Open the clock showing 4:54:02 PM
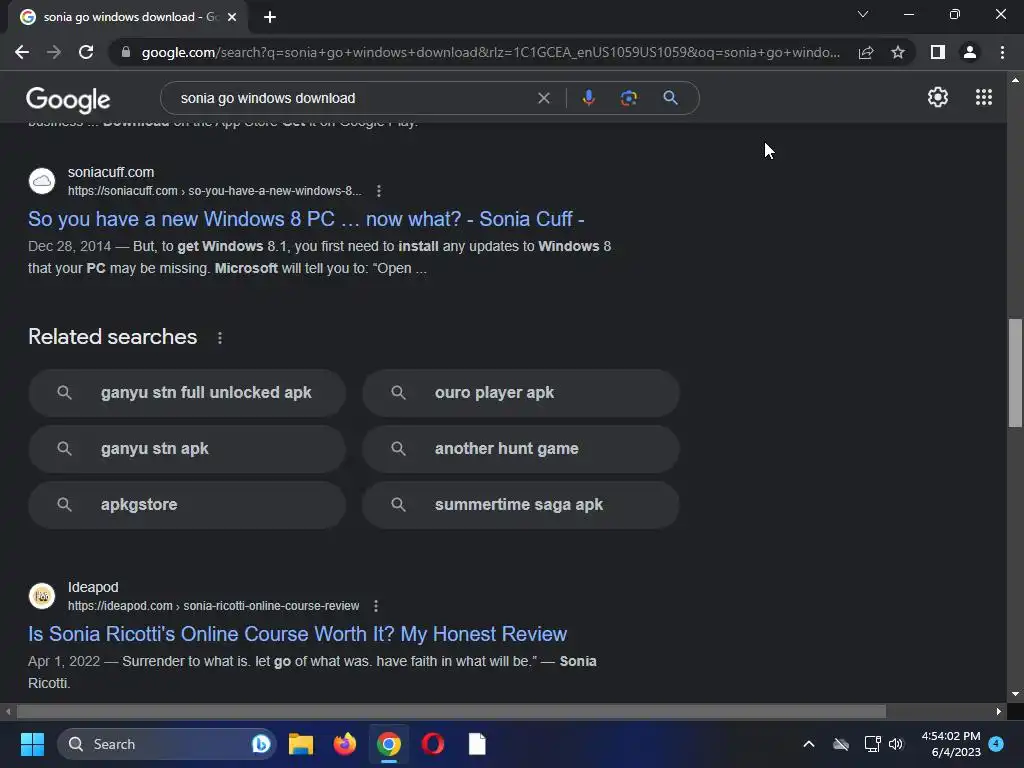Screen dimensions: 1024x768 pos(951,744)
